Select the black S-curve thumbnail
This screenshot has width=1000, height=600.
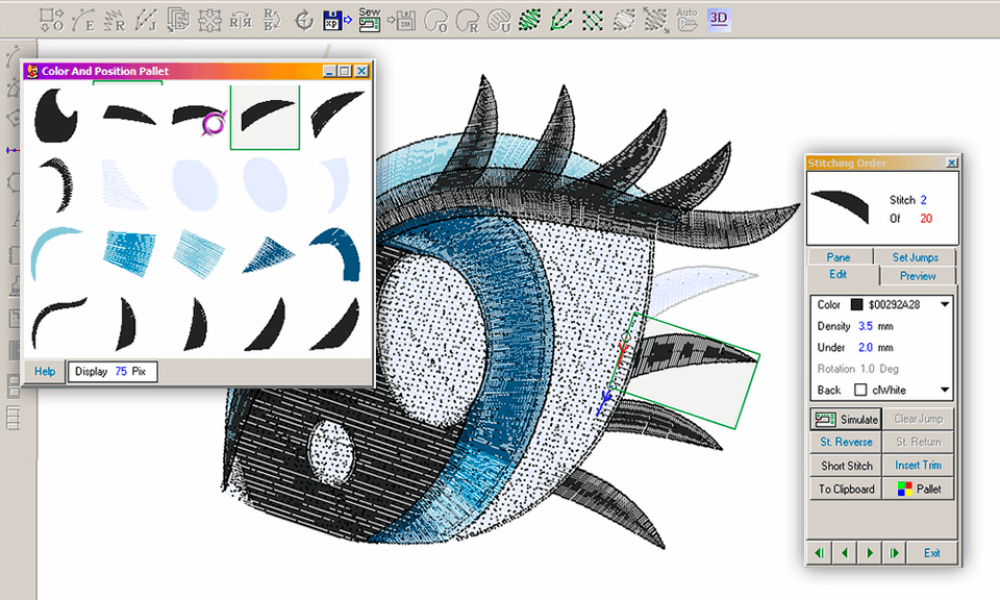pos(59,322)
